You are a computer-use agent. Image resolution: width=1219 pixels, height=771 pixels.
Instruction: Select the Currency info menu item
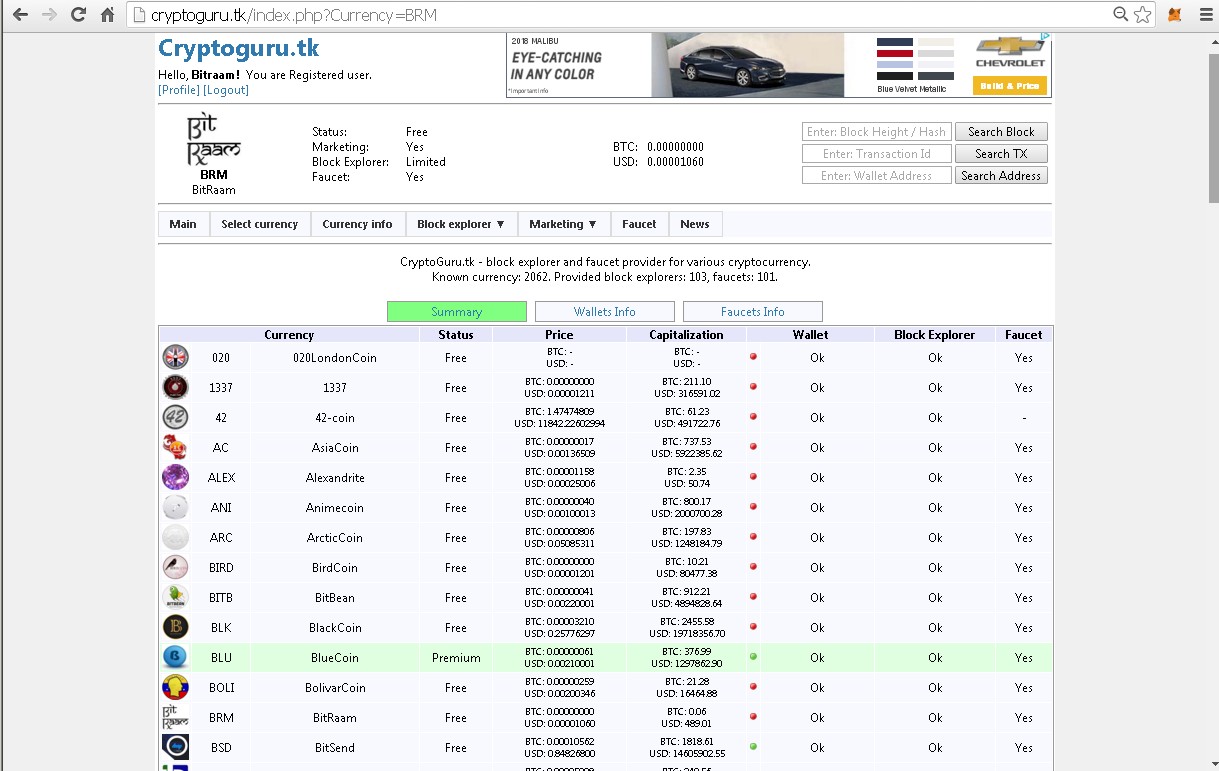tap(357, 224)
